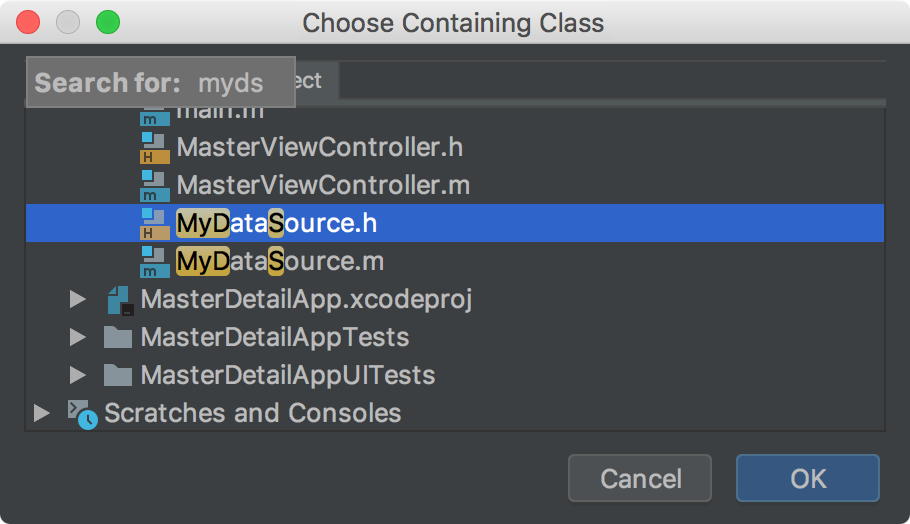Image resolution: width=910 pixels, height=524 pixels.
Task: Confirm selection with the OK button
Action: pyautogui.click(x=808, y=478)
